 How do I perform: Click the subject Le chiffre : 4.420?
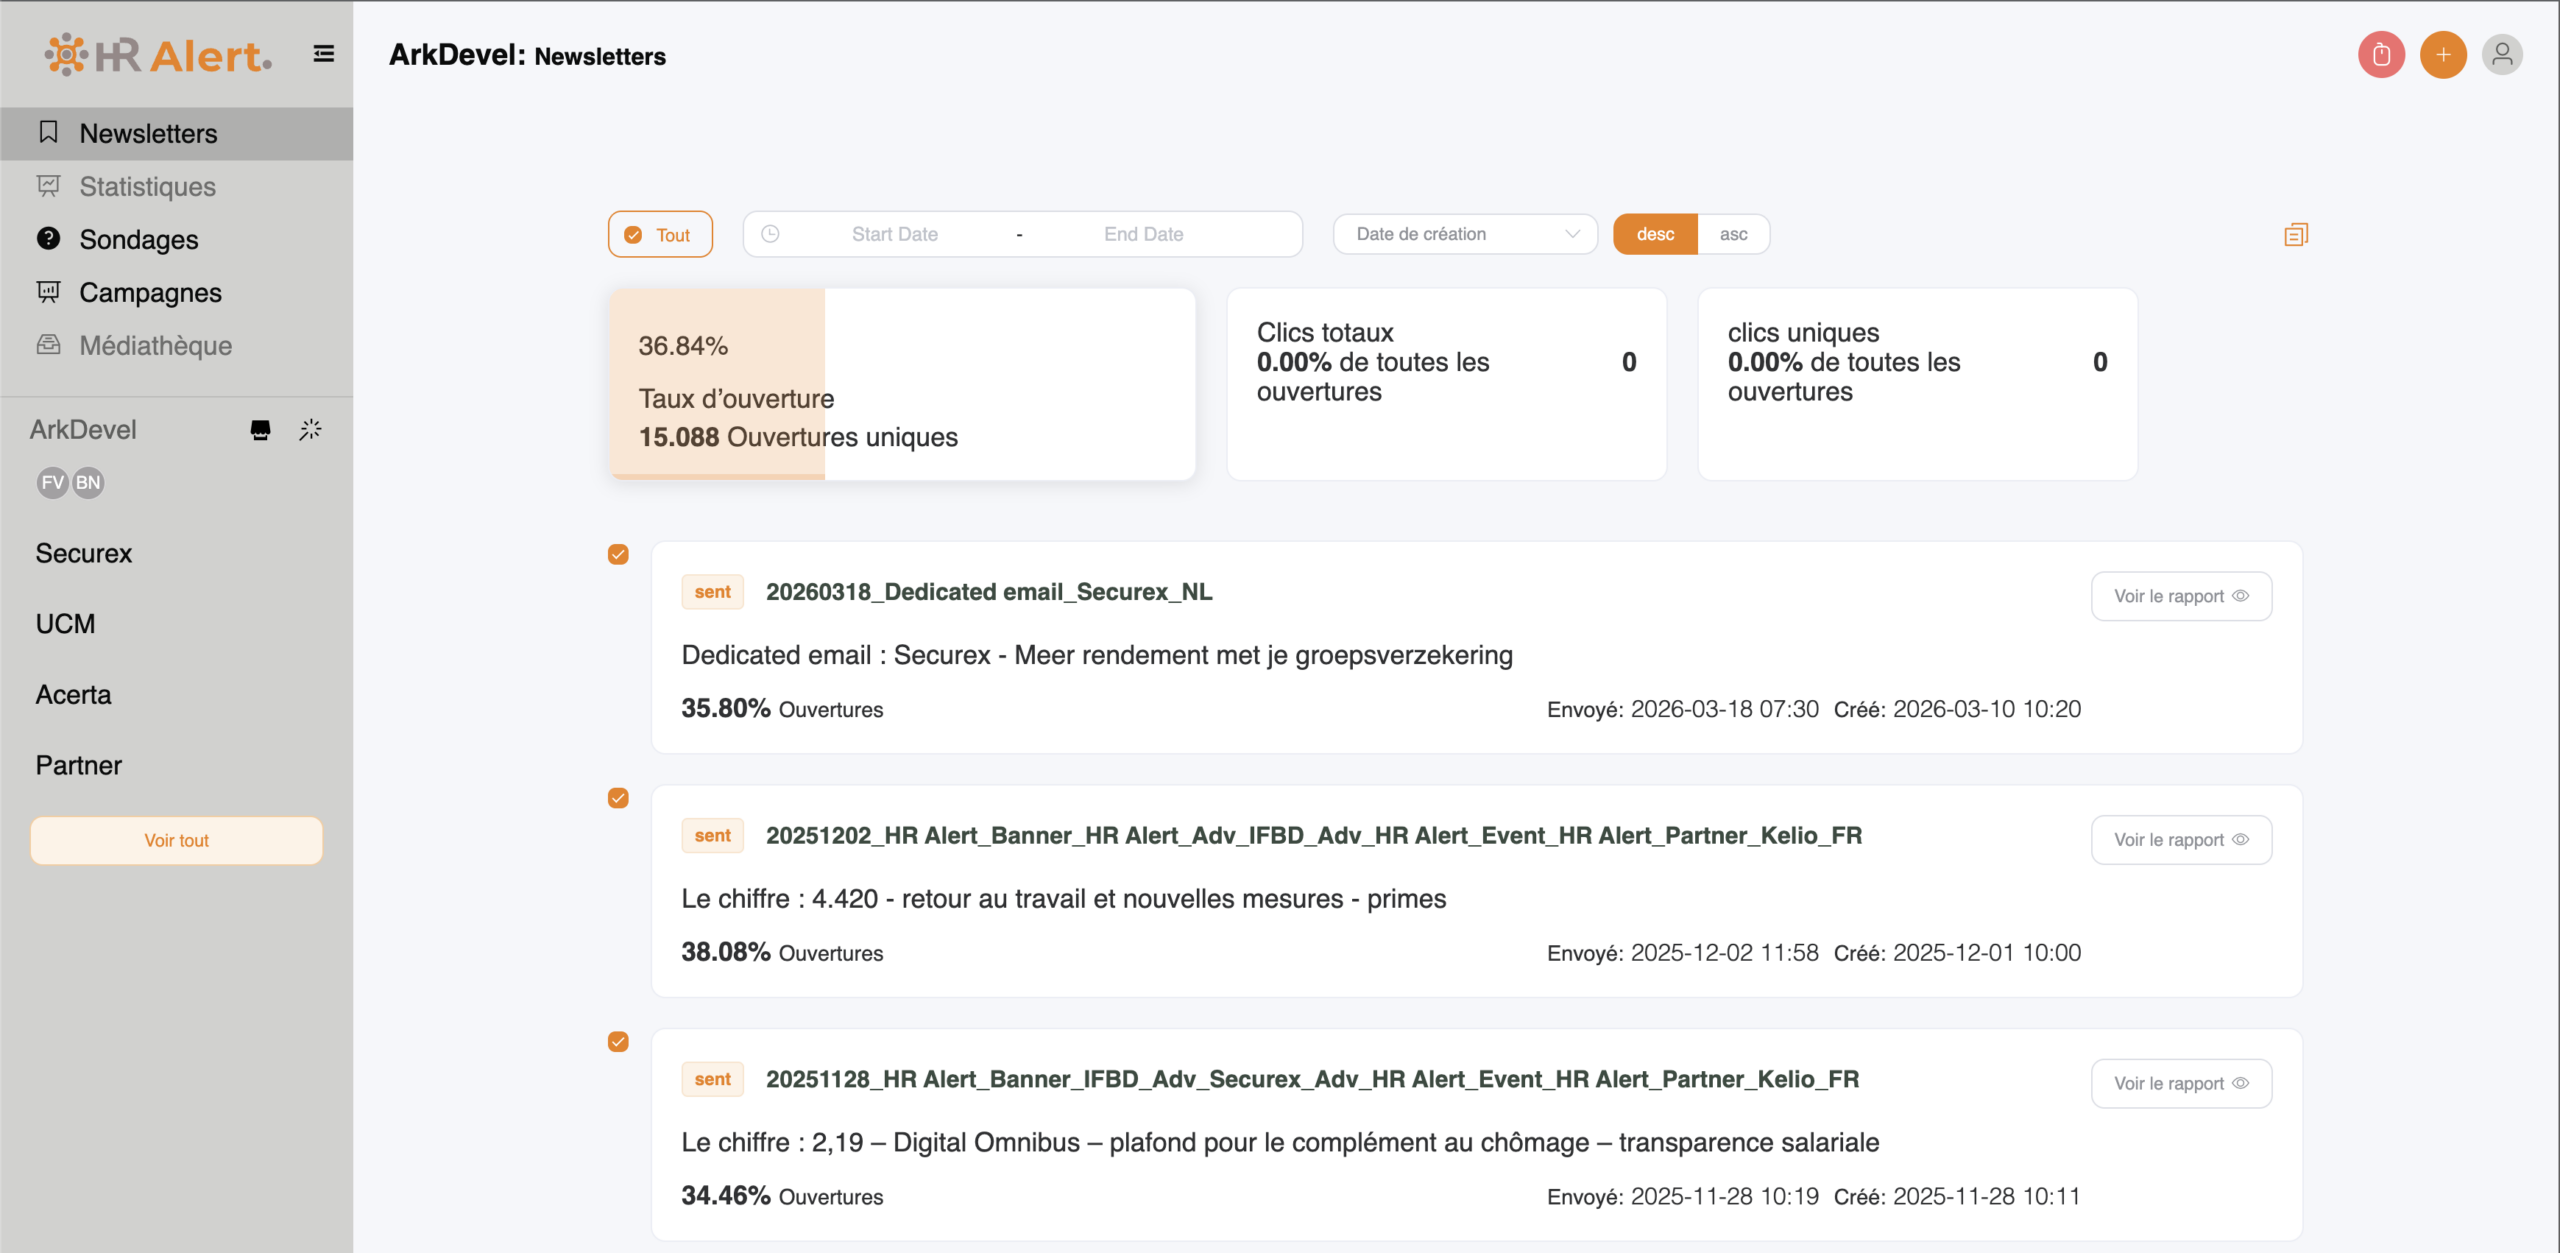[x=1064, y=899]
